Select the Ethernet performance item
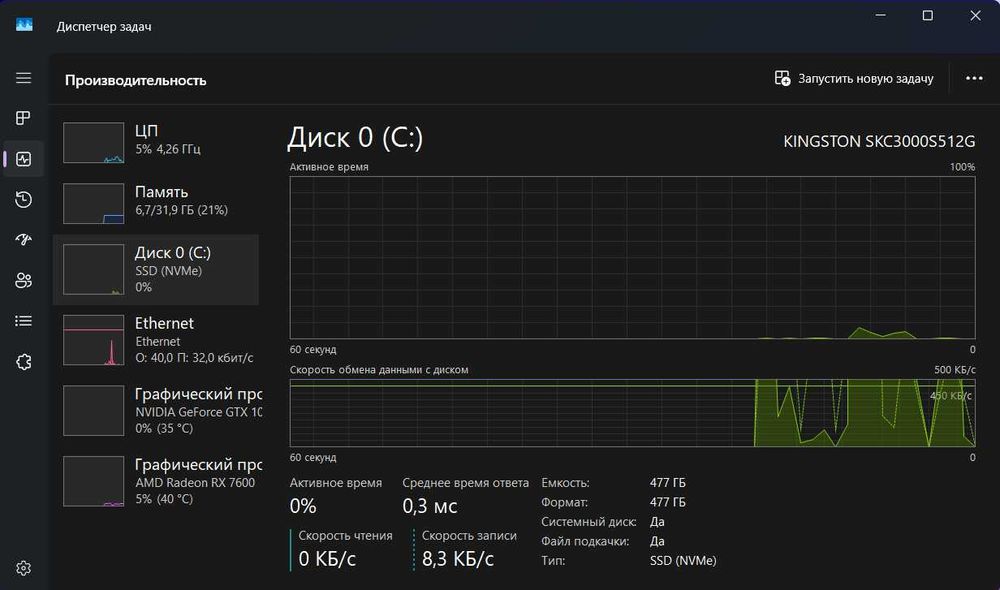1000x590 pixels. coord(156,340)
